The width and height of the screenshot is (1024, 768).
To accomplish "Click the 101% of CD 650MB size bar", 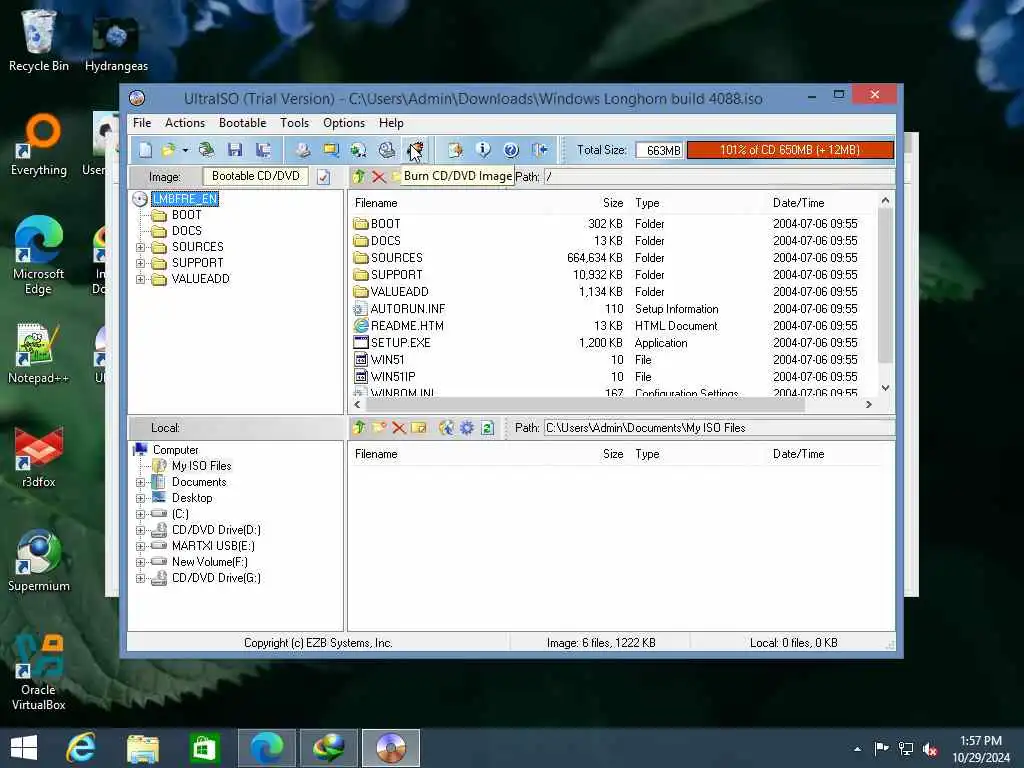I will tap(790, 150).
